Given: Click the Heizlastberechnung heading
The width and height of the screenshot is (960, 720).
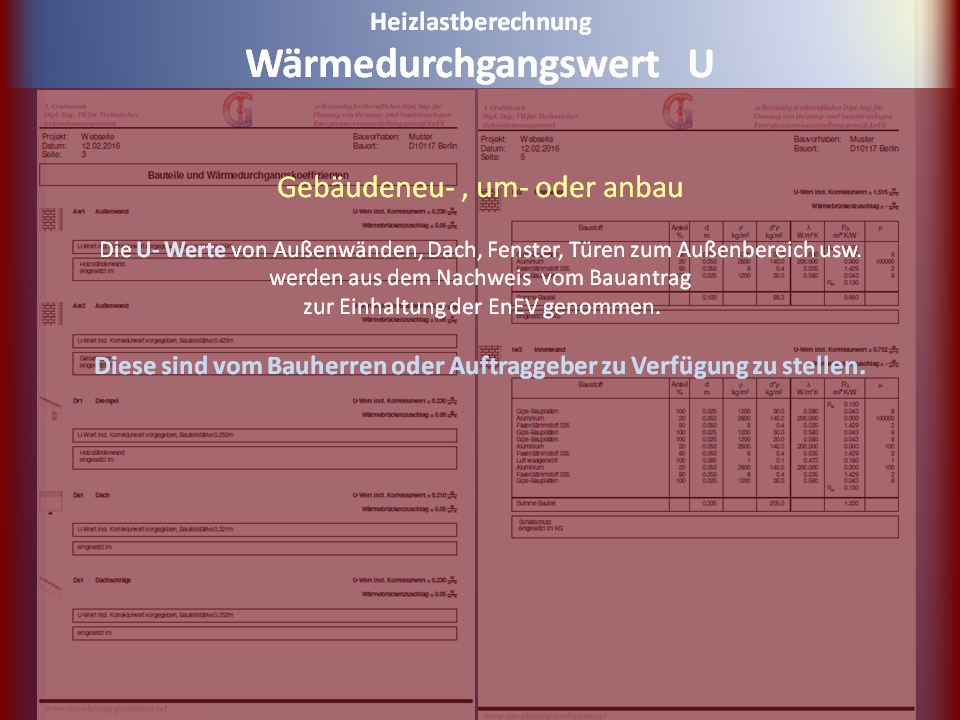Looking at the screenshot, I should tap(480, 21).
